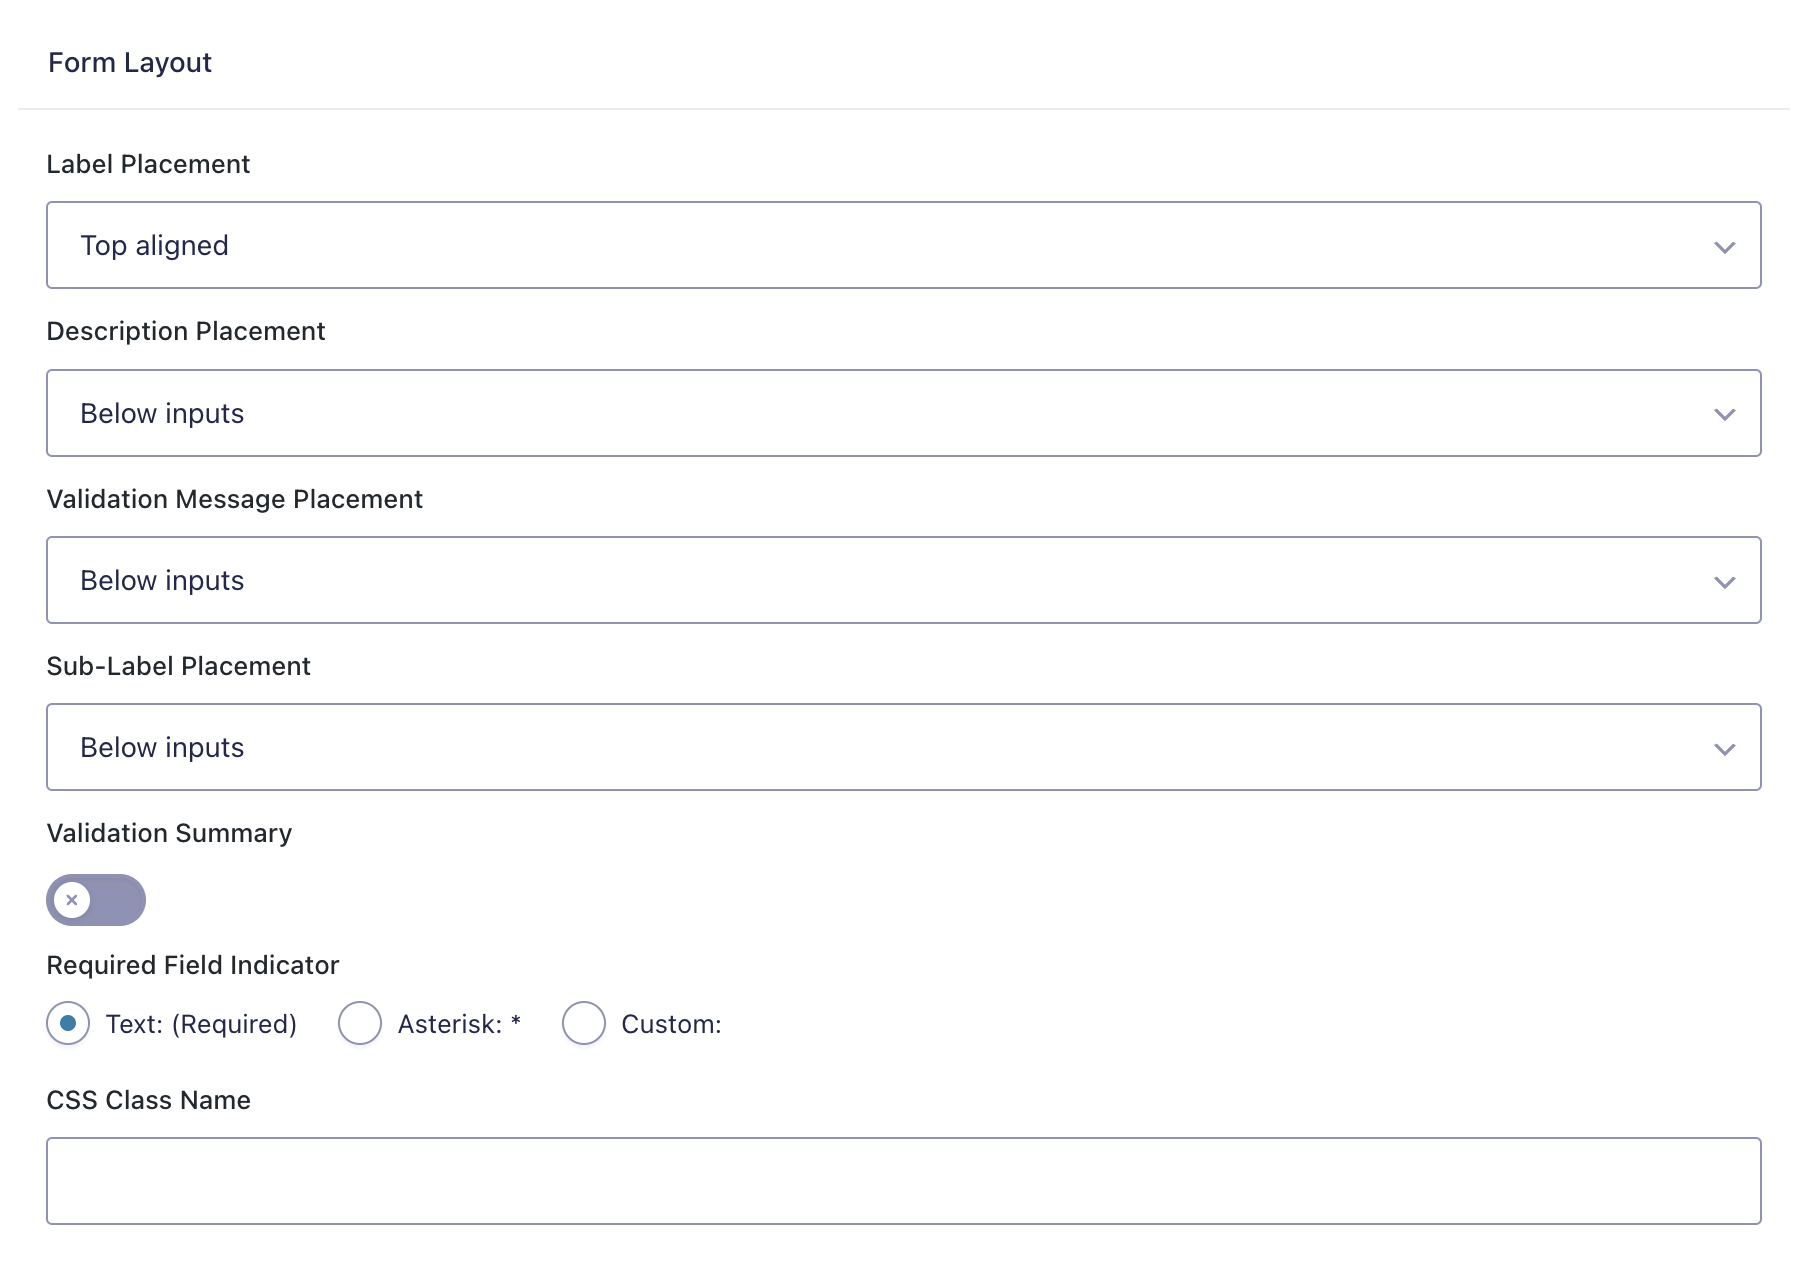Open the Label Placement dropdown

point(880,245)
